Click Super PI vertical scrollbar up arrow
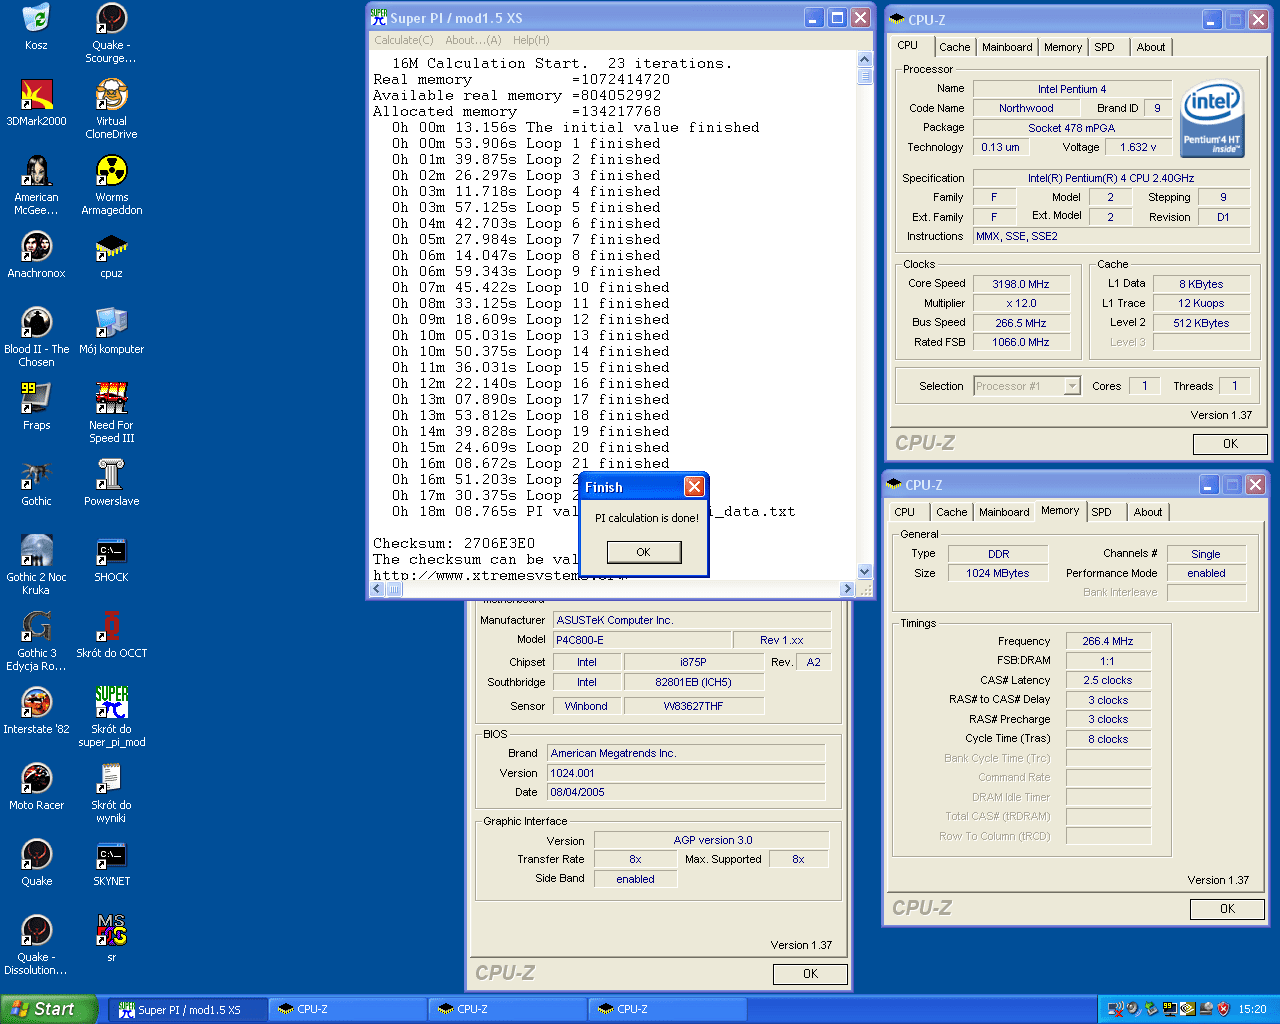1280x1024 pixels. click(865, 60)
